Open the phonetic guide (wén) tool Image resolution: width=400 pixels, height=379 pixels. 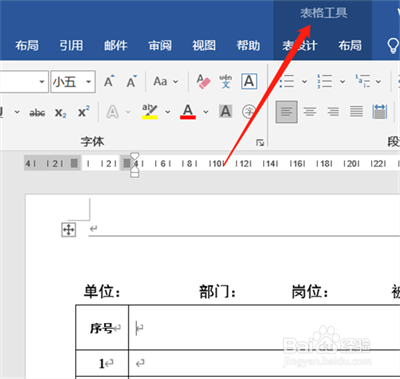tap(226, 81)
